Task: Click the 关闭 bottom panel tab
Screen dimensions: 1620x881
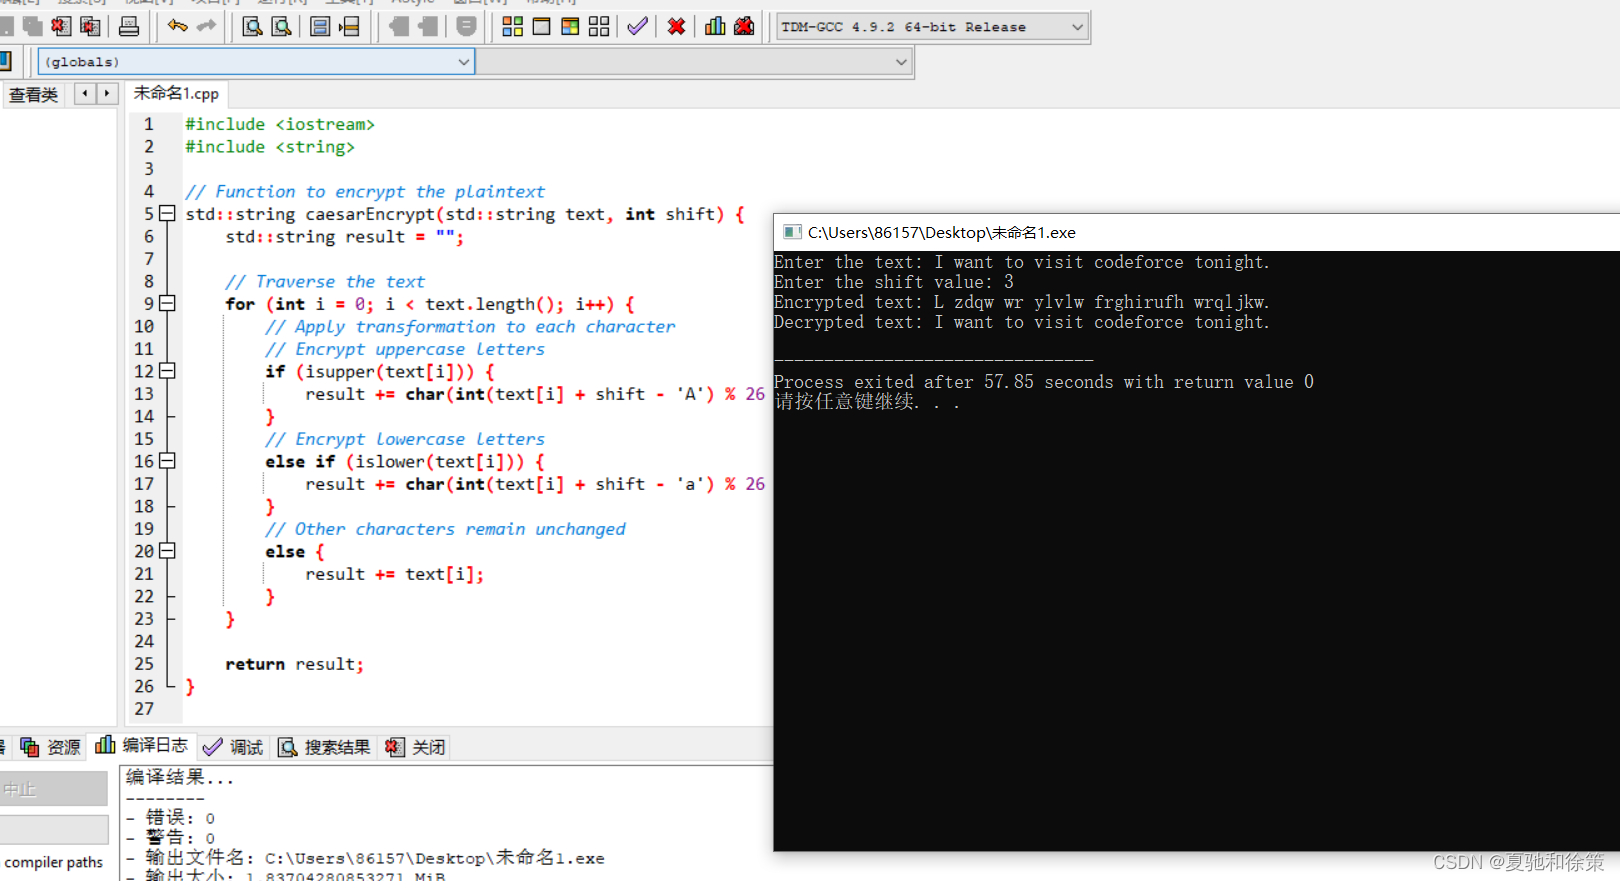Action: pos(415,747)
